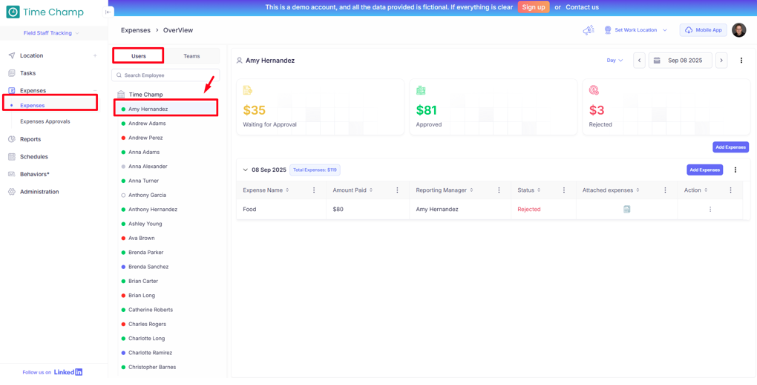Click the Reports clock icon
Viewport: 757px width, 385px height.
[12, 139]
